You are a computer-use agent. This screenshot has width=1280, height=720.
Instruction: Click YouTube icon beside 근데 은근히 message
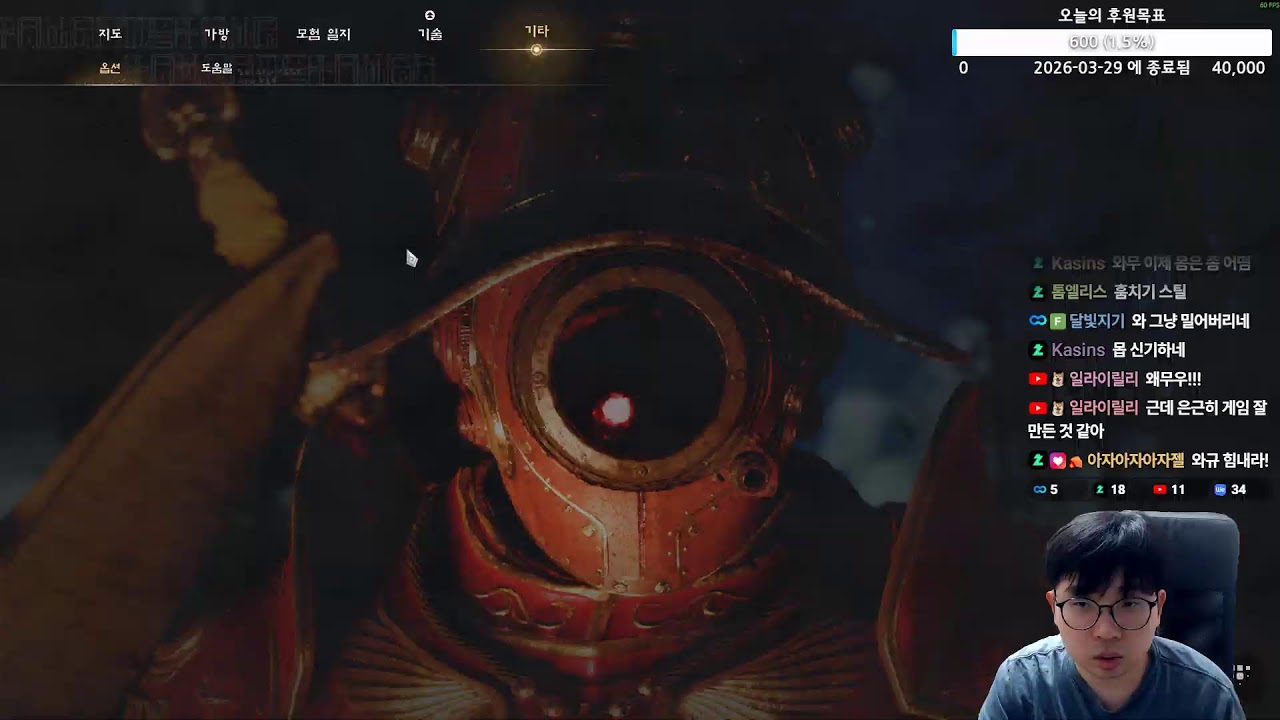1038,408
